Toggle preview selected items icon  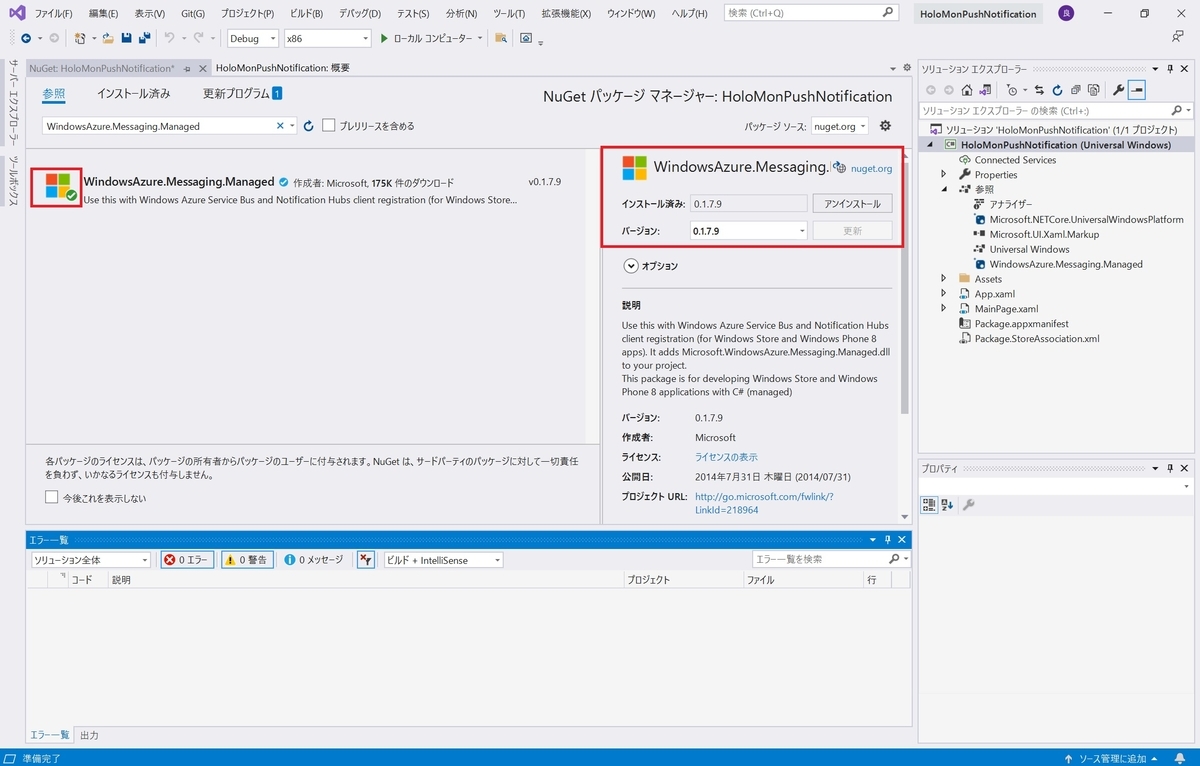[x=1137, y=90]
